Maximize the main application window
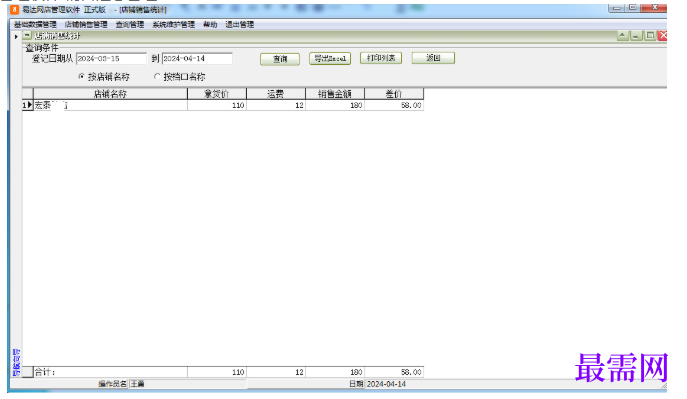The image size is (687, 399). click(633, 7)
